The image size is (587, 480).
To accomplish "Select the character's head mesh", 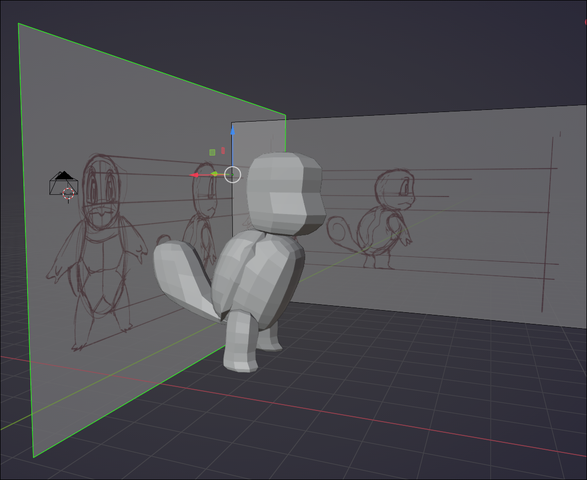I will click(286, 193).
